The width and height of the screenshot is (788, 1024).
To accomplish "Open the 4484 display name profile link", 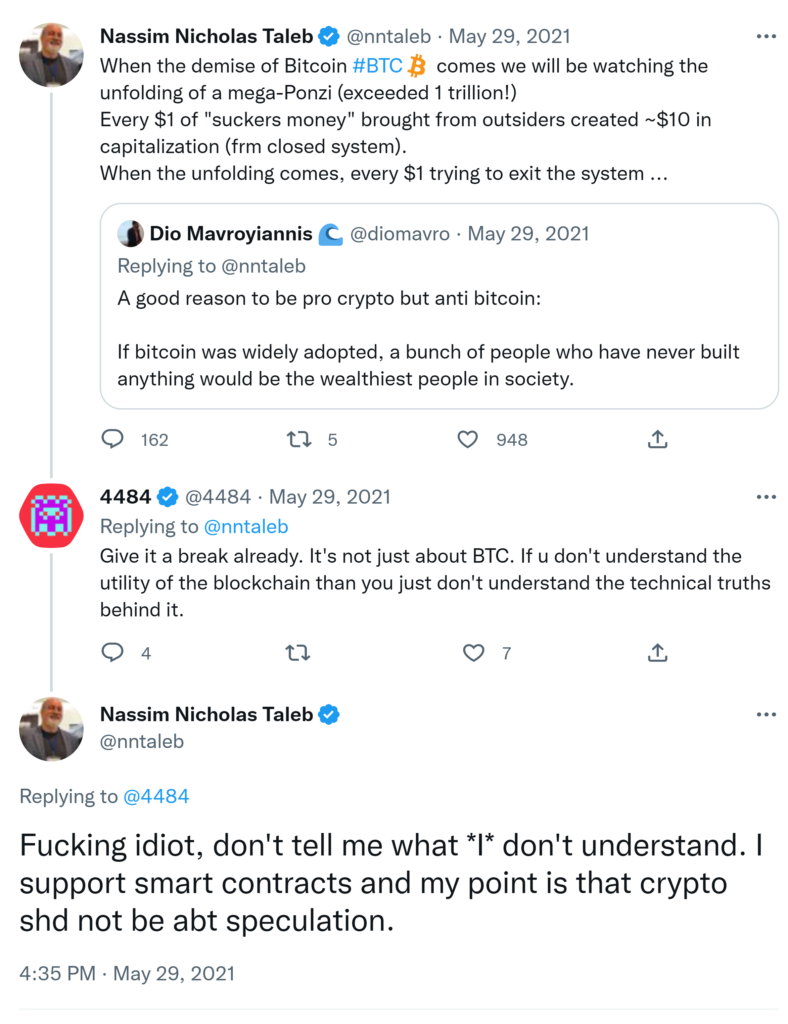I will 124,497.
